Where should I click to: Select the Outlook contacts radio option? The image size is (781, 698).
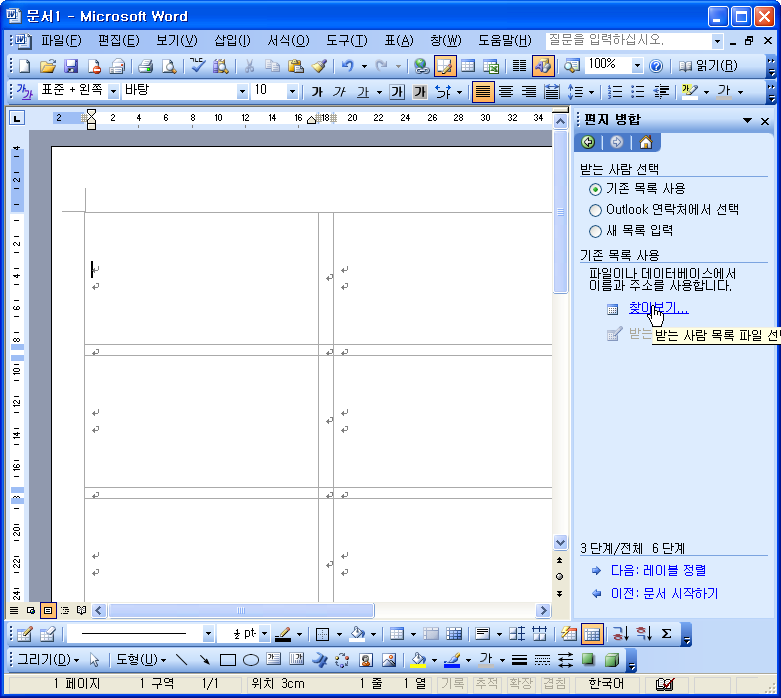595,210
